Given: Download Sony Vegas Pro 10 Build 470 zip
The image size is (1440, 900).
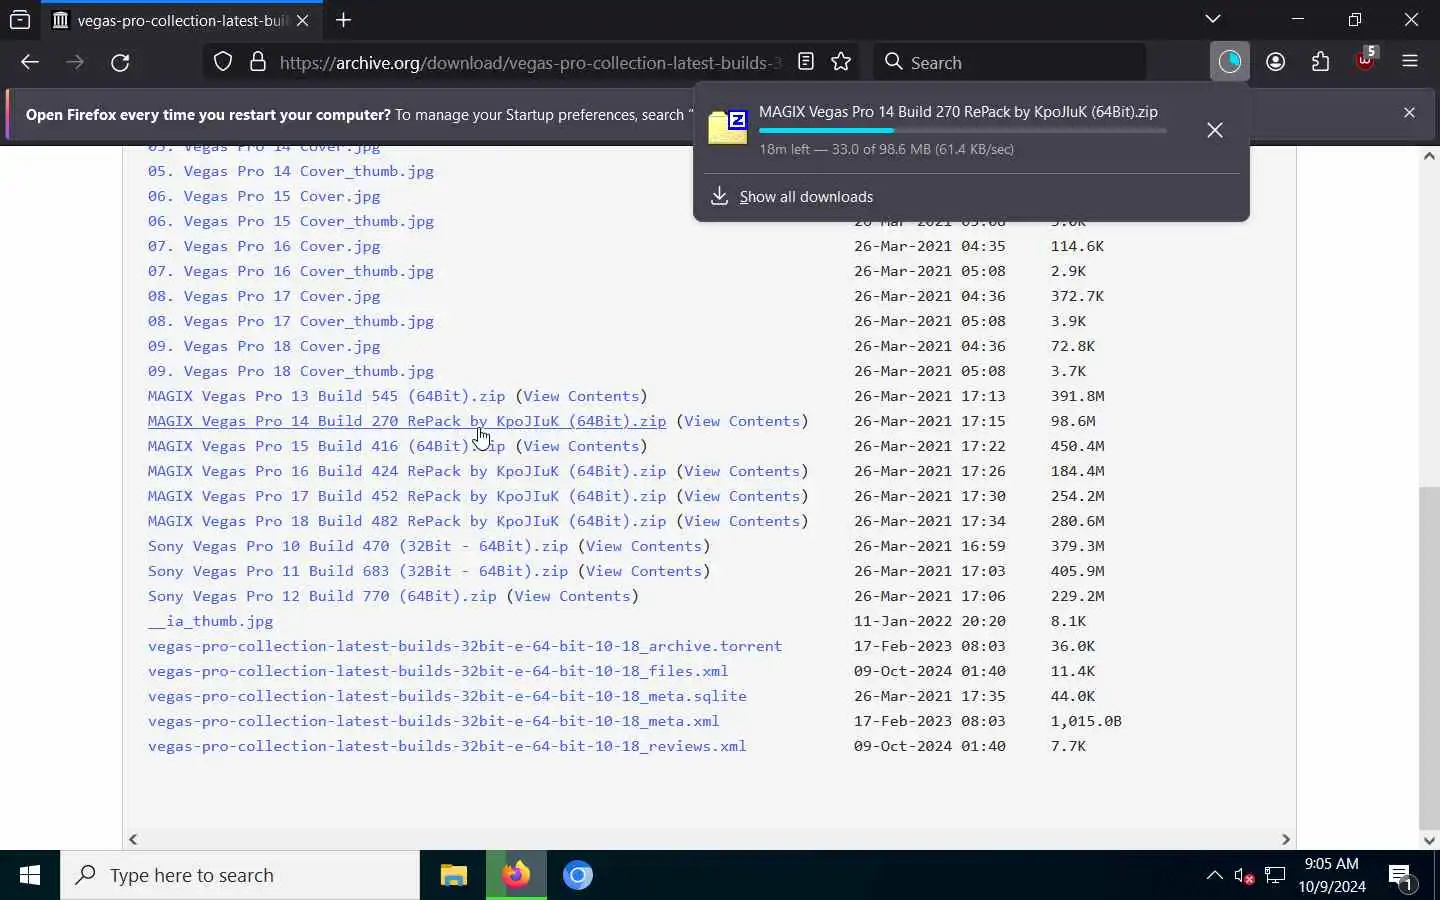Looking at the screenshot, I should click(x=358, y=546).
